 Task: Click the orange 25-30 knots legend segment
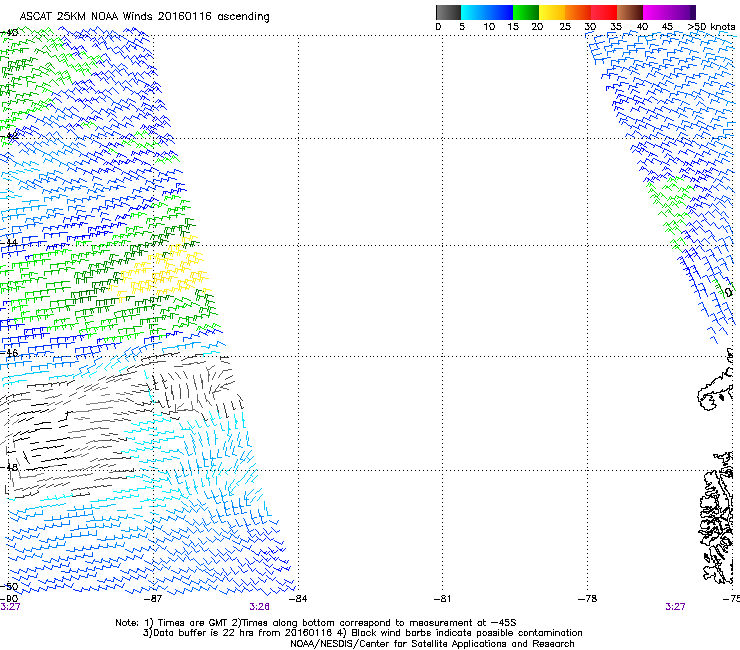click(x=578, y=12)
